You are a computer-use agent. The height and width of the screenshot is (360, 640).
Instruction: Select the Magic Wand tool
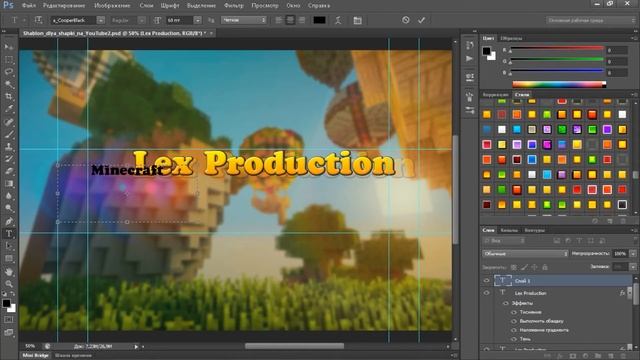click(9, 84)
